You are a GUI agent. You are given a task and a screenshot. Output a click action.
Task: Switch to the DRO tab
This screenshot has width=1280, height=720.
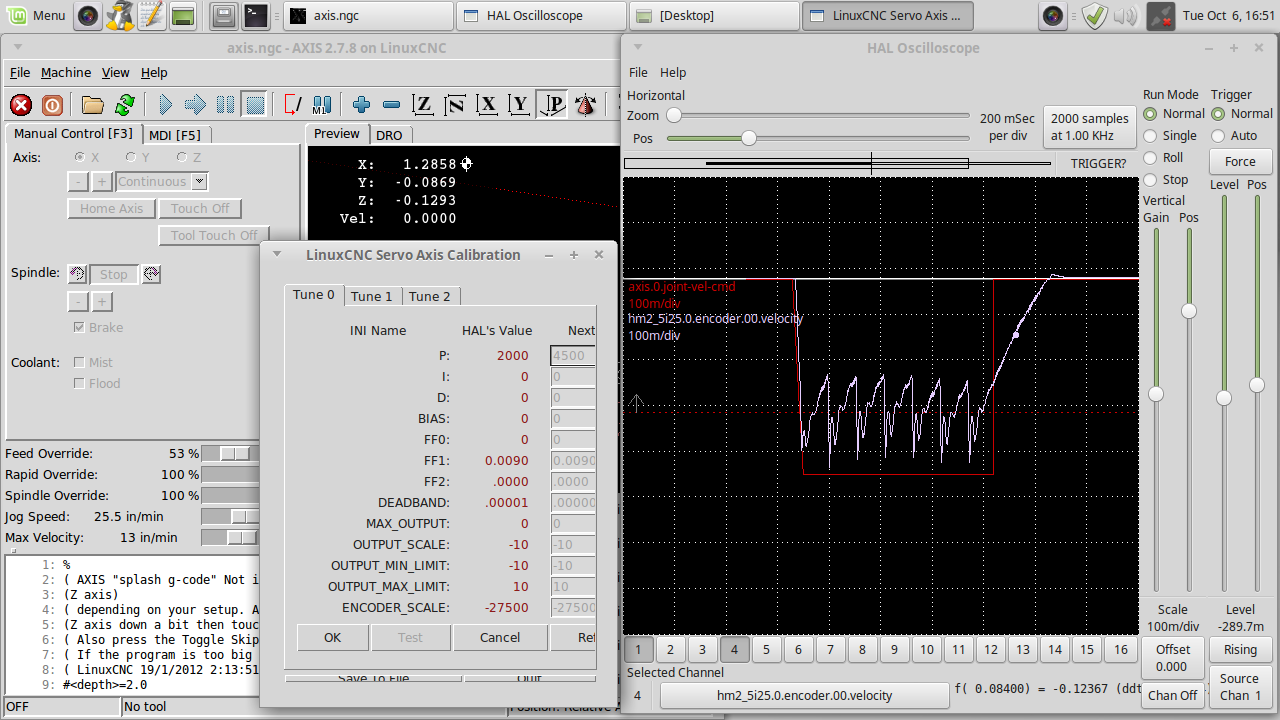click(389, 135)
